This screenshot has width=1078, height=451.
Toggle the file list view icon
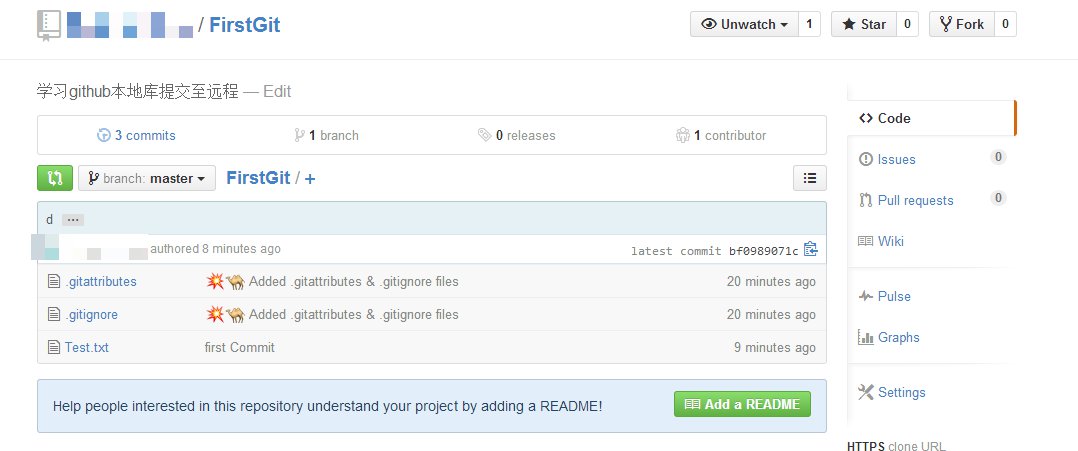tap(810, 178)
